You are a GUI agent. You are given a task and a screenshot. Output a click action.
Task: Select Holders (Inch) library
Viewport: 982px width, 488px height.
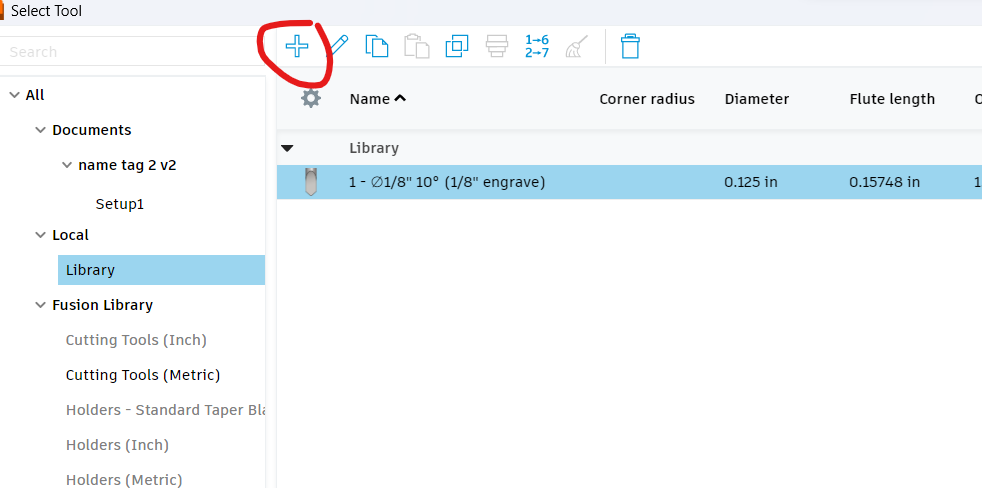tap(117, 445)
